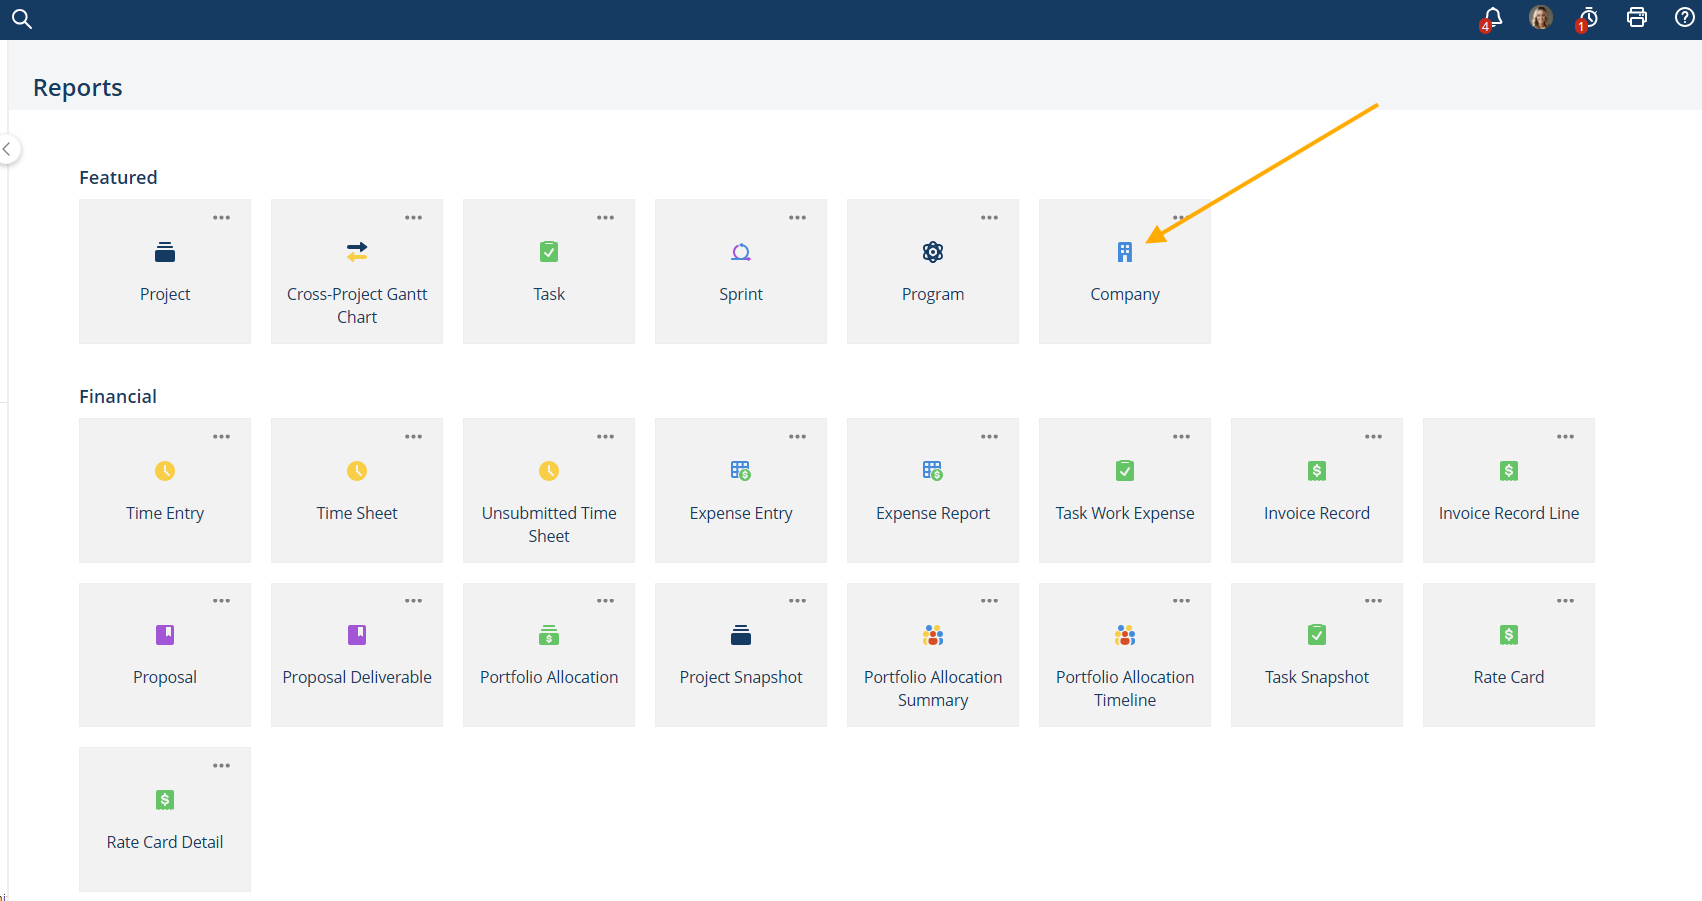
Task: Open the notifications bell icon
Action: click(1492, 17)
